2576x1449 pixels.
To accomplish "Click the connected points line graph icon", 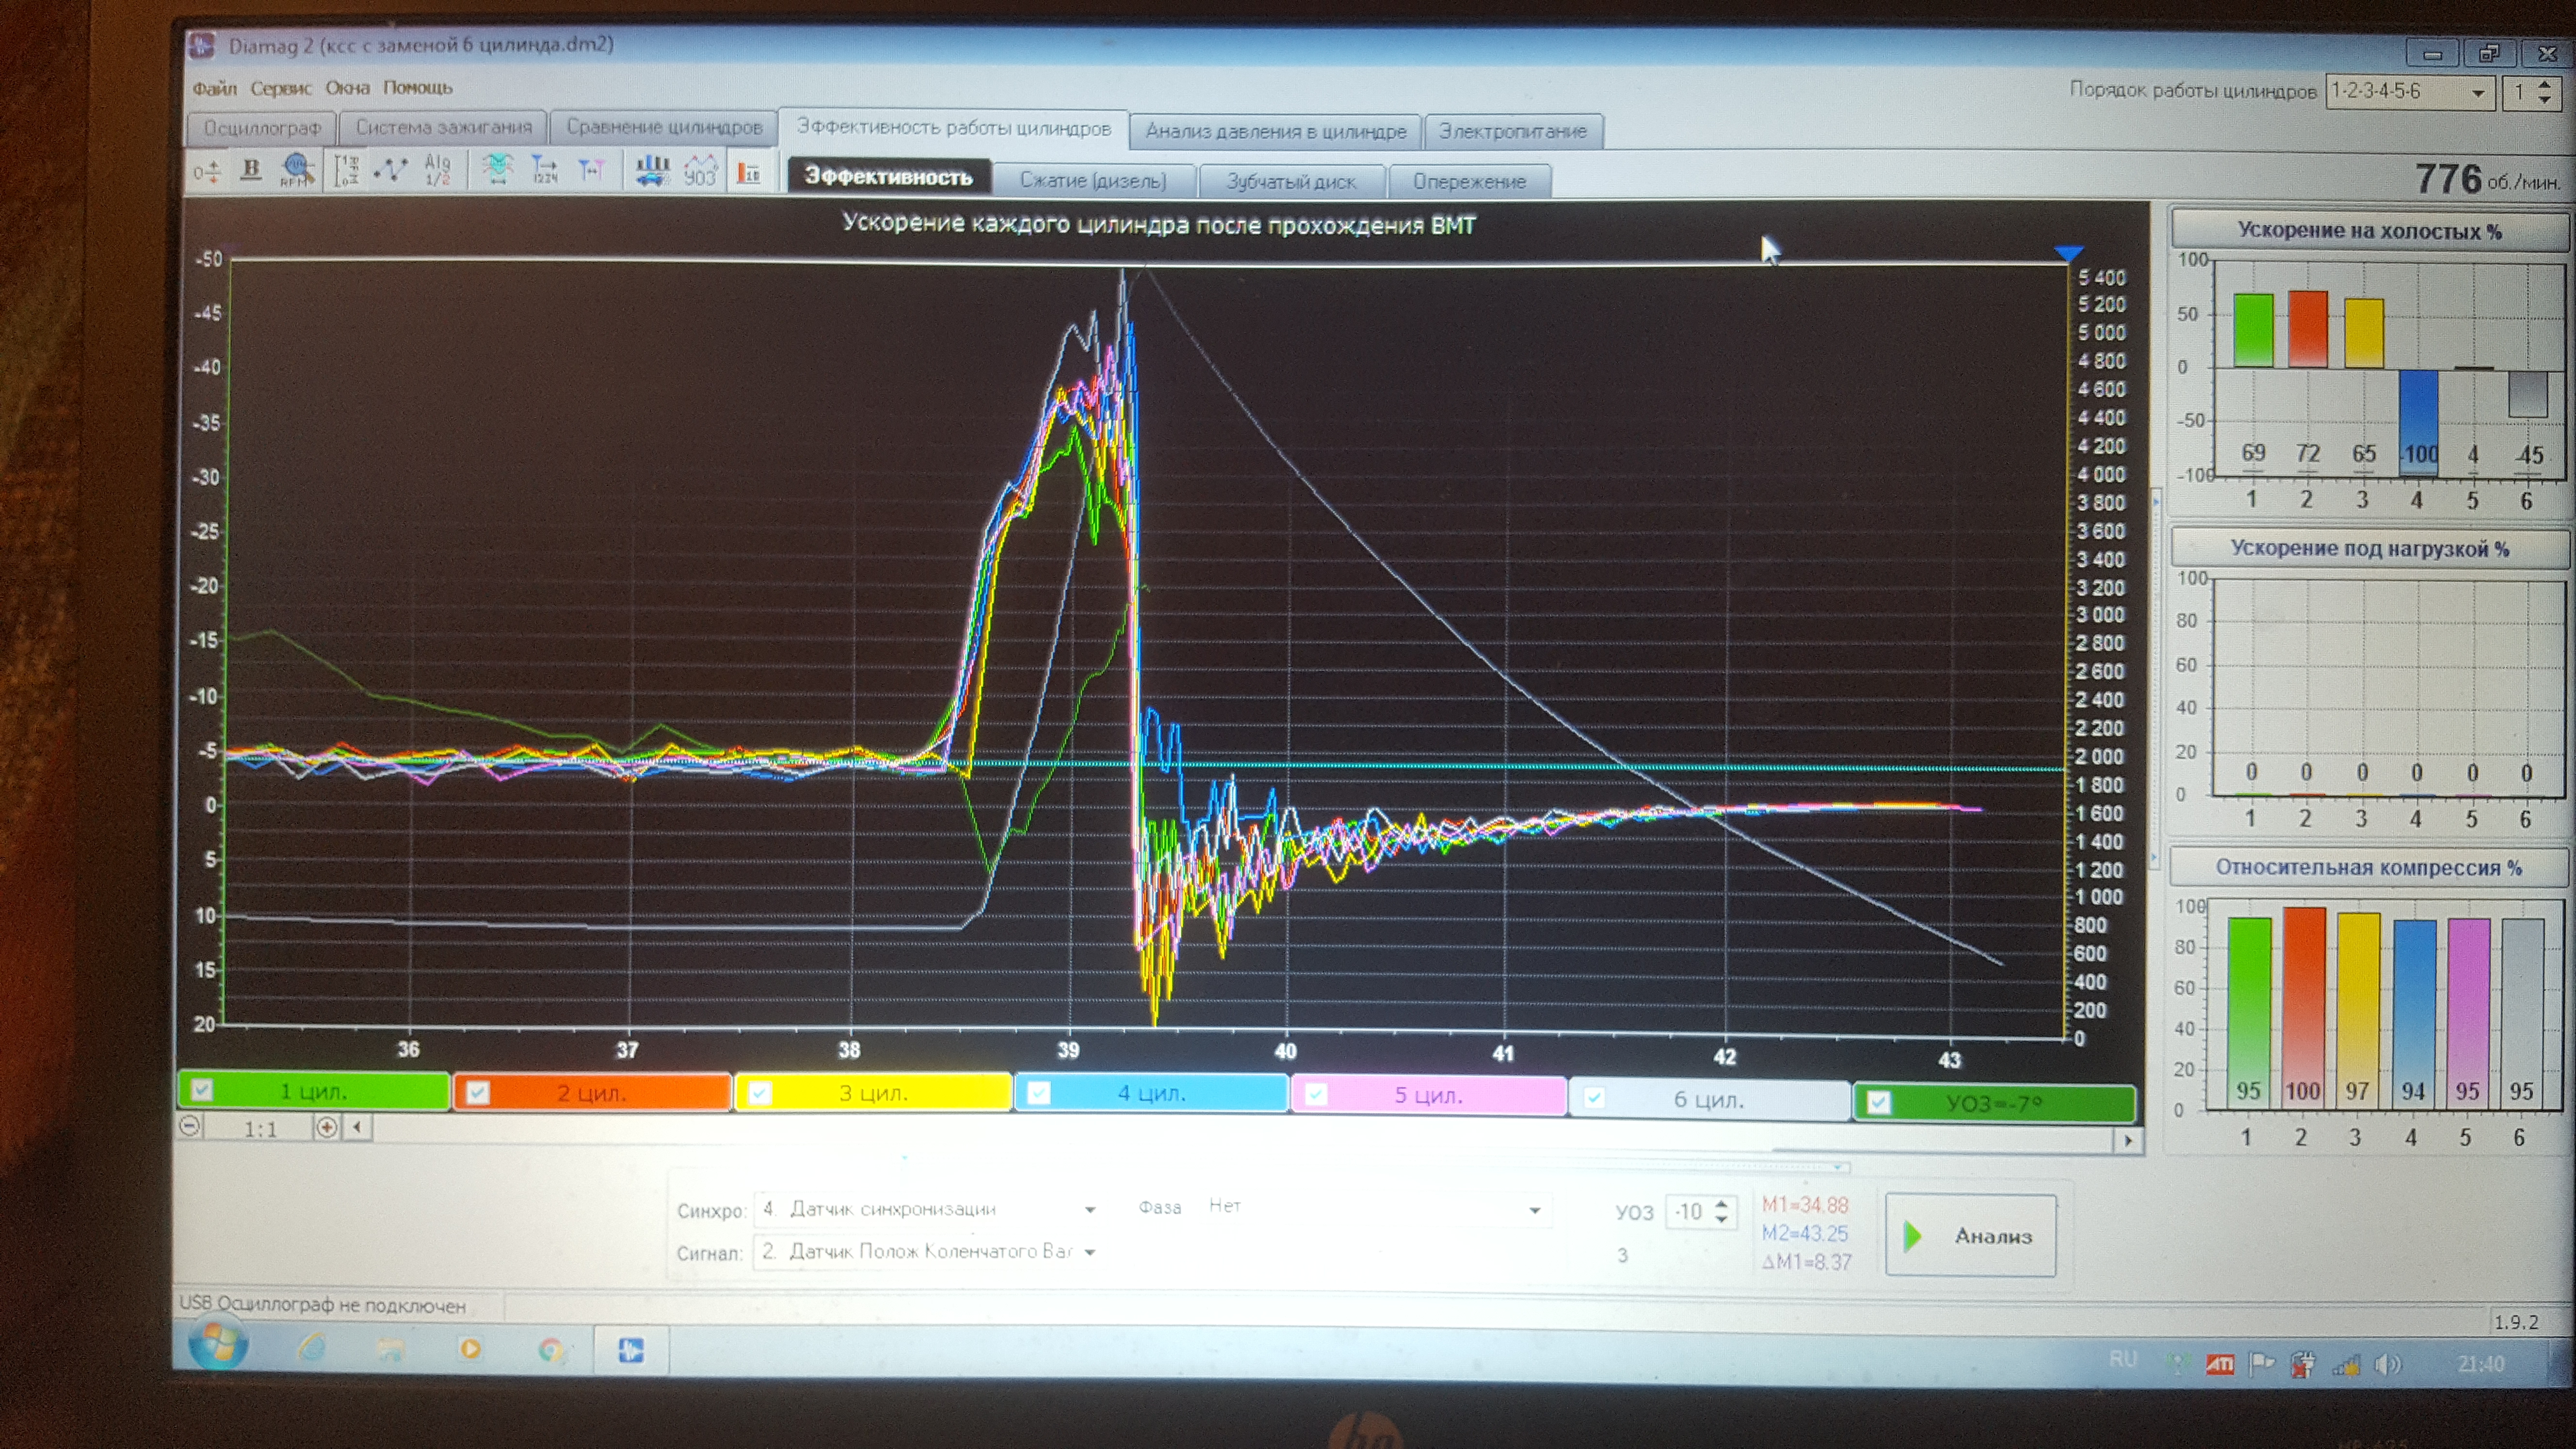I will pyautogui.click(x=391, y=171).
